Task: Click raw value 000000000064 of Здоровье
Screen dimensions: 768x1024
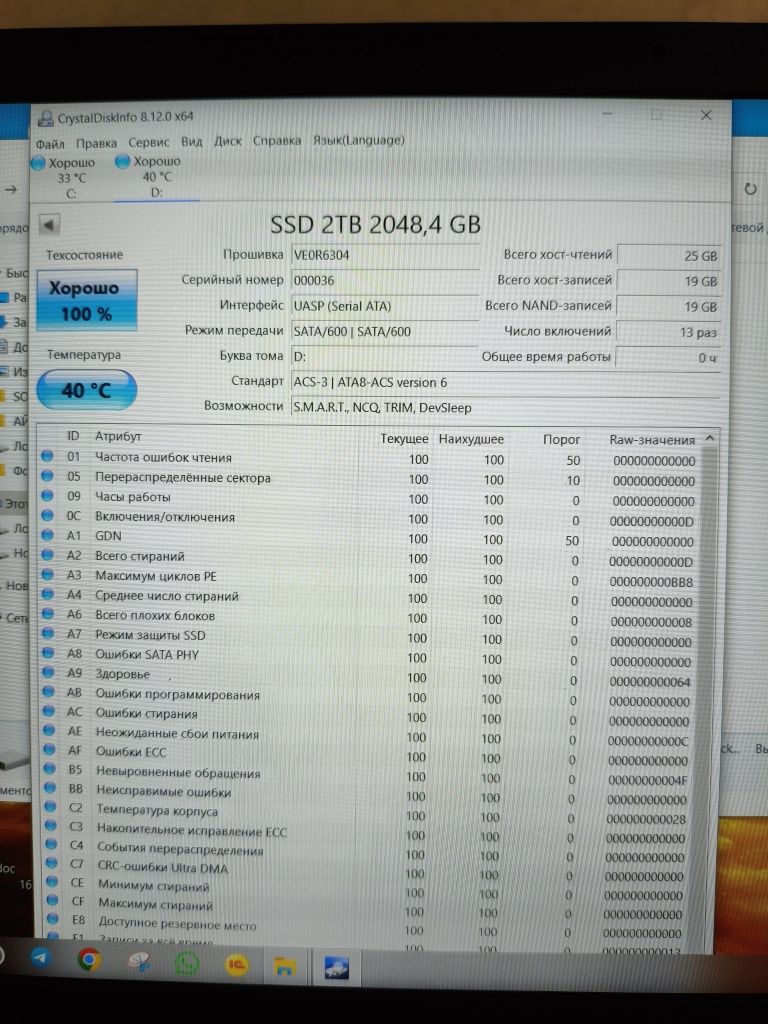Action: 649,682
